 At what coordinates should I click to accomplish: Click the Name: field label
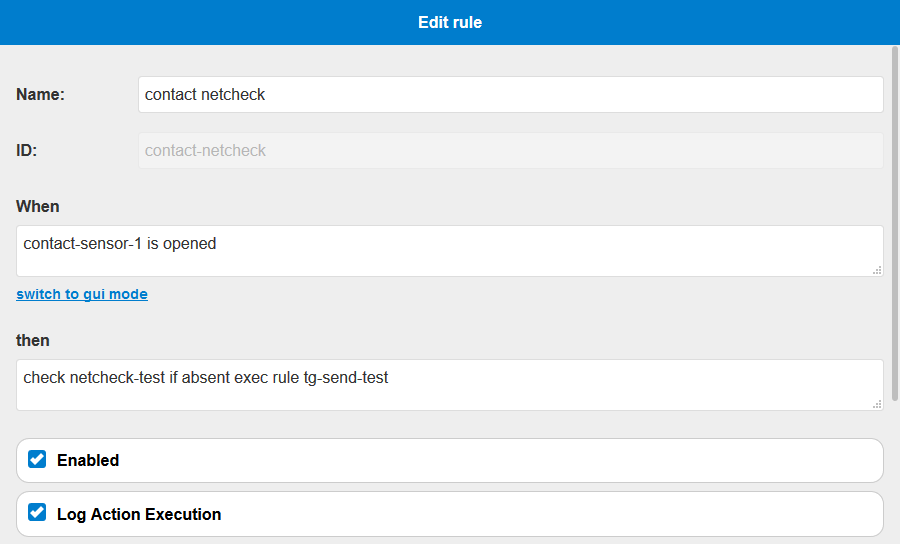40,94
